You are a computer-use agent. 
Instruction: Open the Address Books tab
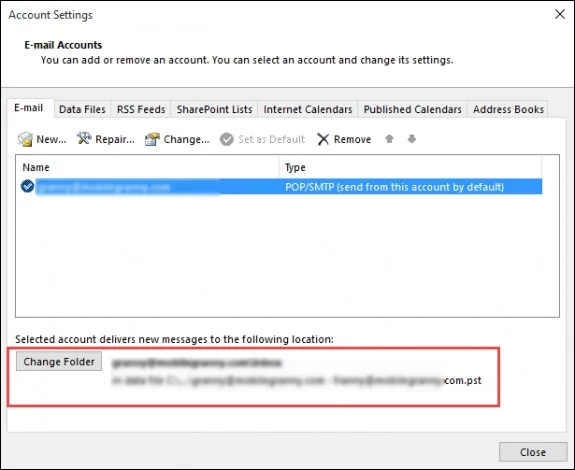click(508, 109)
